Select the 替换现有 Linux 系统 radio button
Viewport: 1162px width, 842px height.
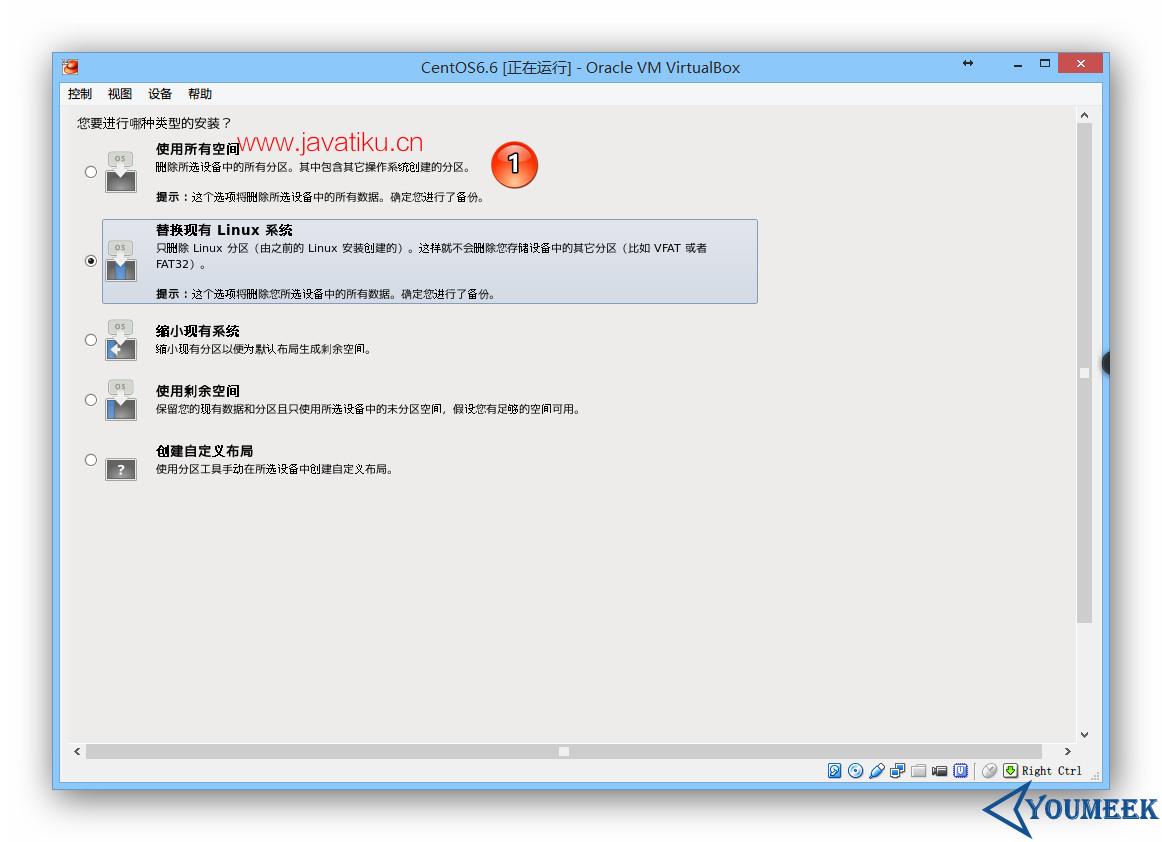coord(90,261)
